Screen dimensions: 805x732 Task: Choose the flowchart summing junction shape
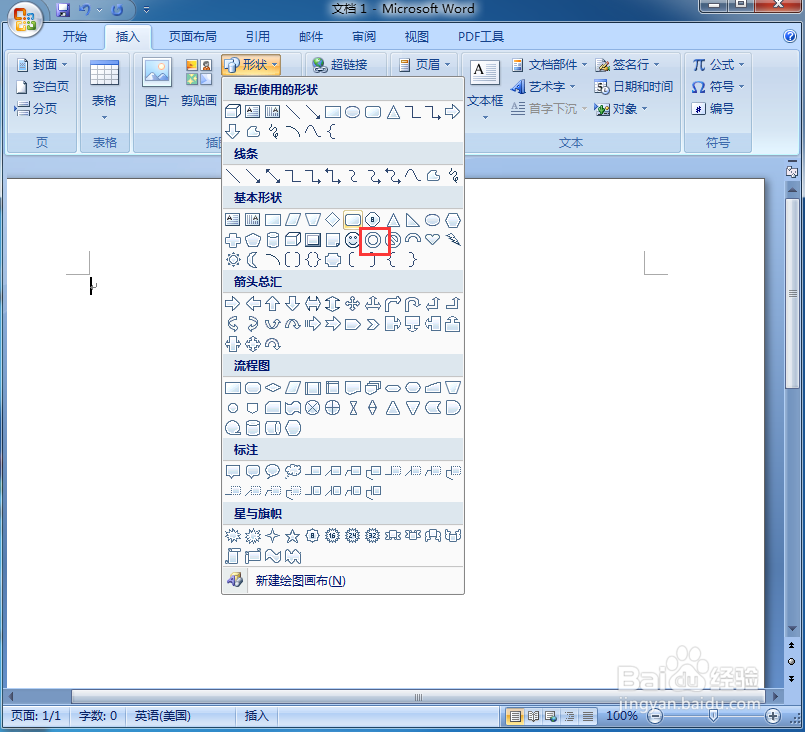click(x=312, y=408)
